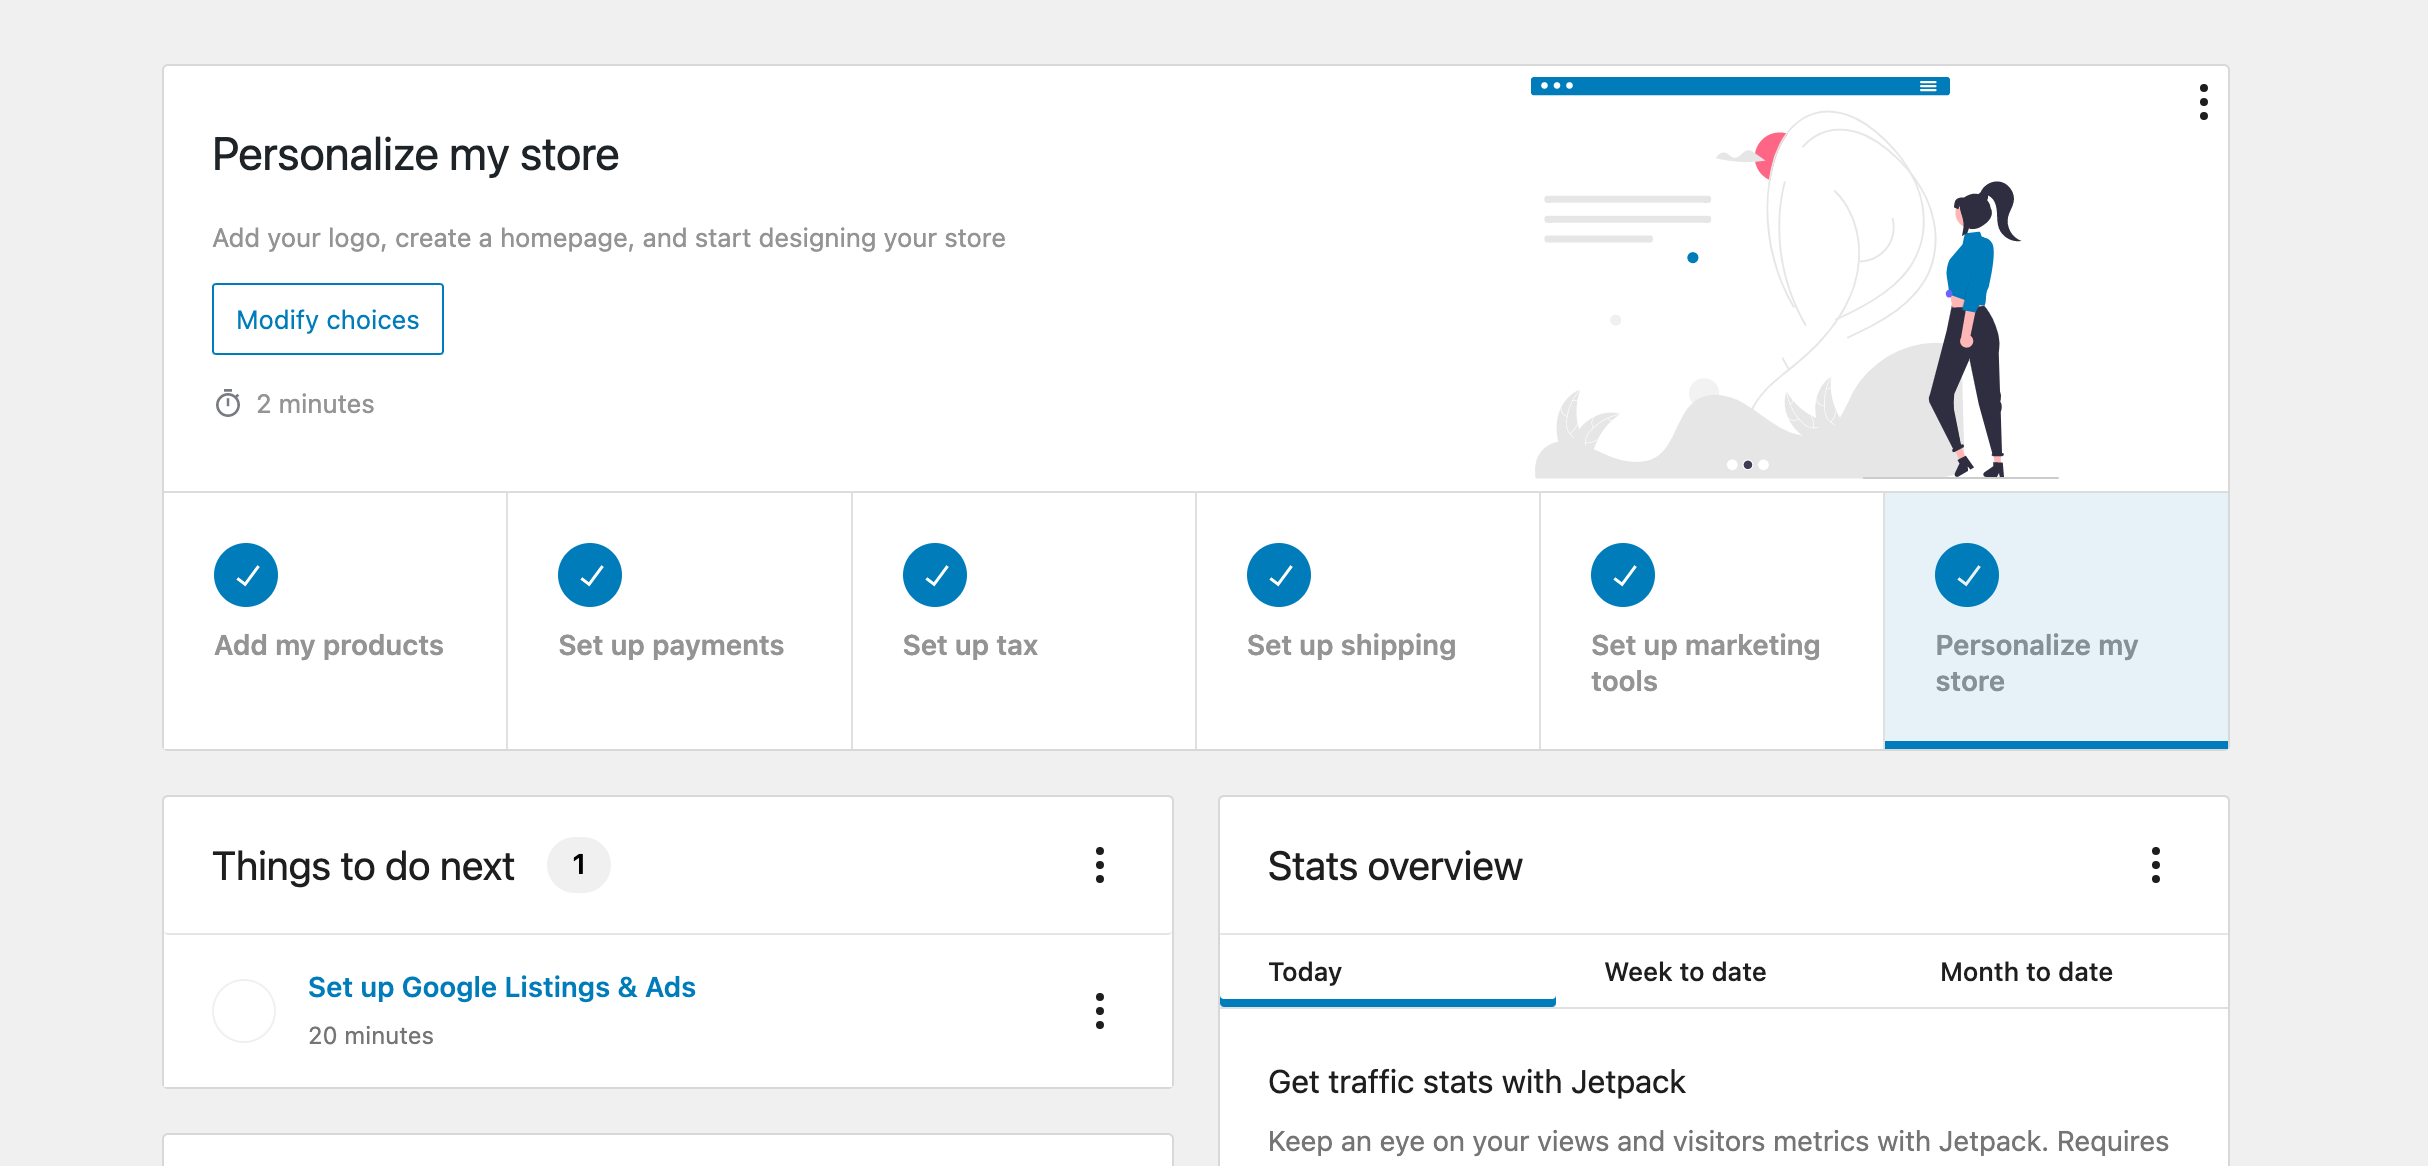Switch to the Week to date tab
Screen dimensions: 2428x1166
point(1685,971)
